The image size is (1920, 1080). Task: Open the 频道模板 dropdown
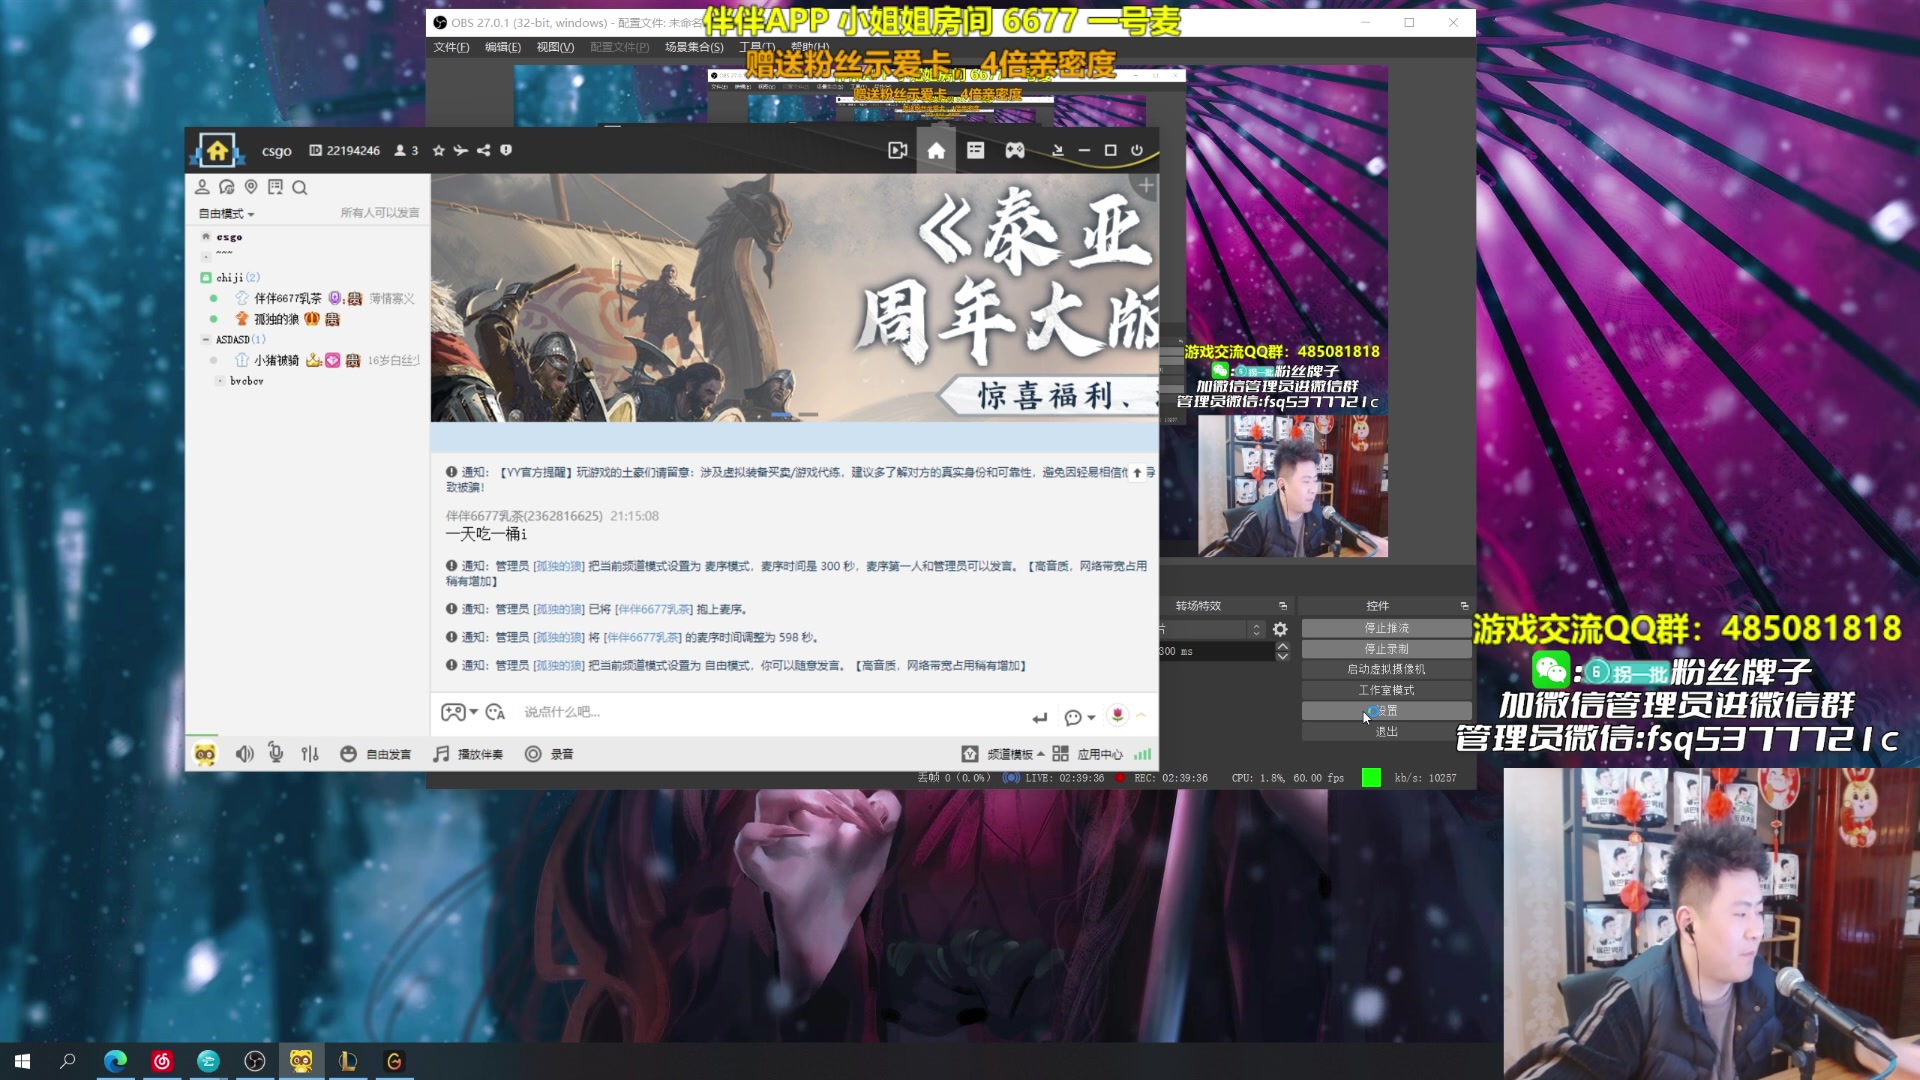[x=1003, y=754]
